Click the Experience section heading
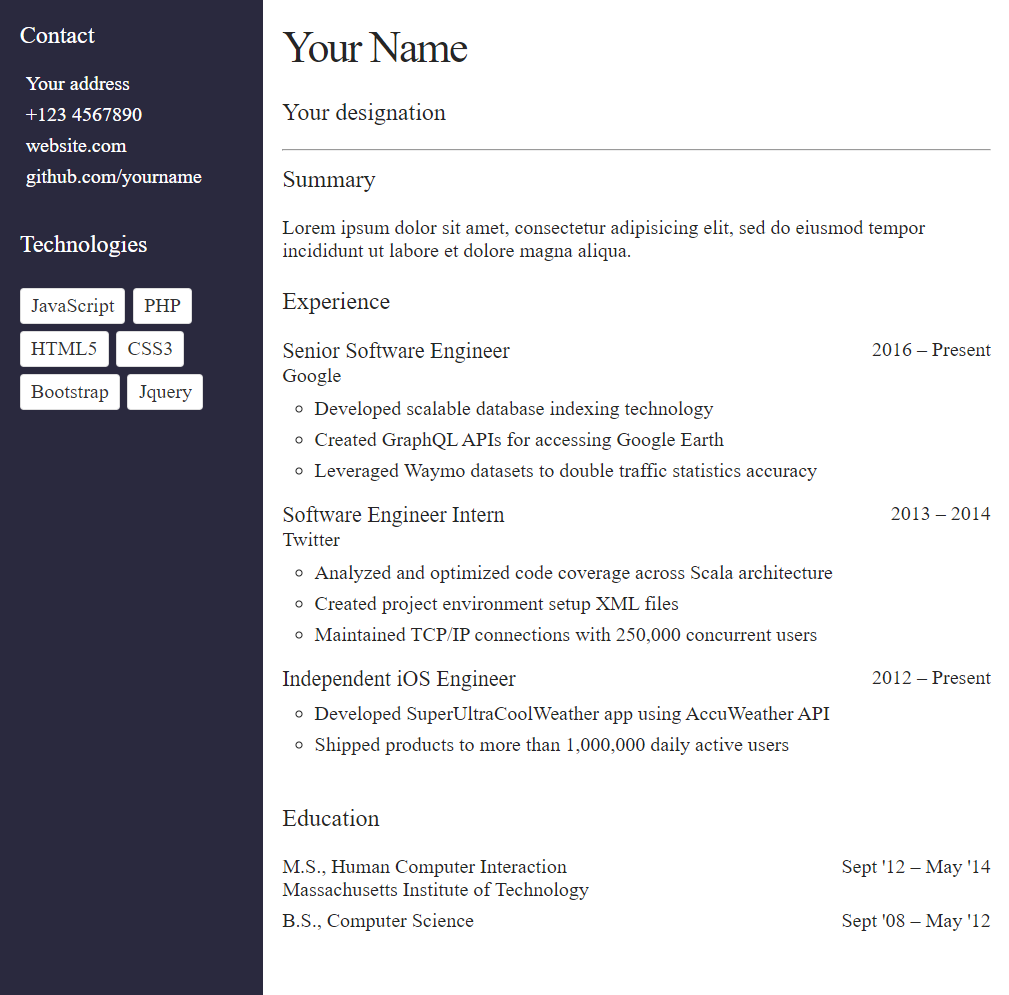 [336, 302]
